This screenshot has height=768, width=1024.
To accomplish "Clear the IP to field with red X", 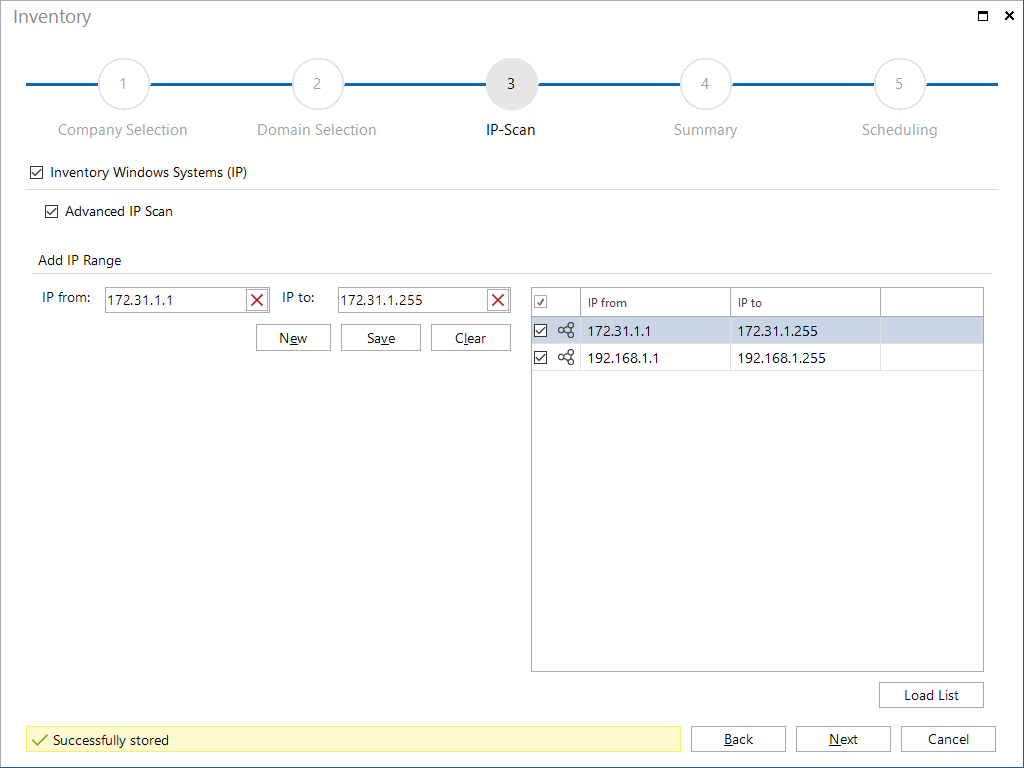I will pos(498,300).
